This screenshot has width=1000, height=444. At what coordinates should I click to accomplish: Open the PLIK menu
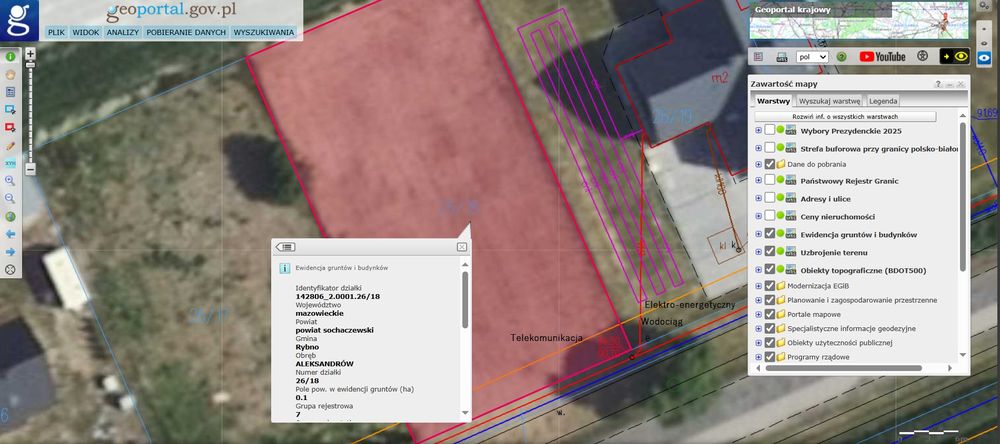(57, 32)
